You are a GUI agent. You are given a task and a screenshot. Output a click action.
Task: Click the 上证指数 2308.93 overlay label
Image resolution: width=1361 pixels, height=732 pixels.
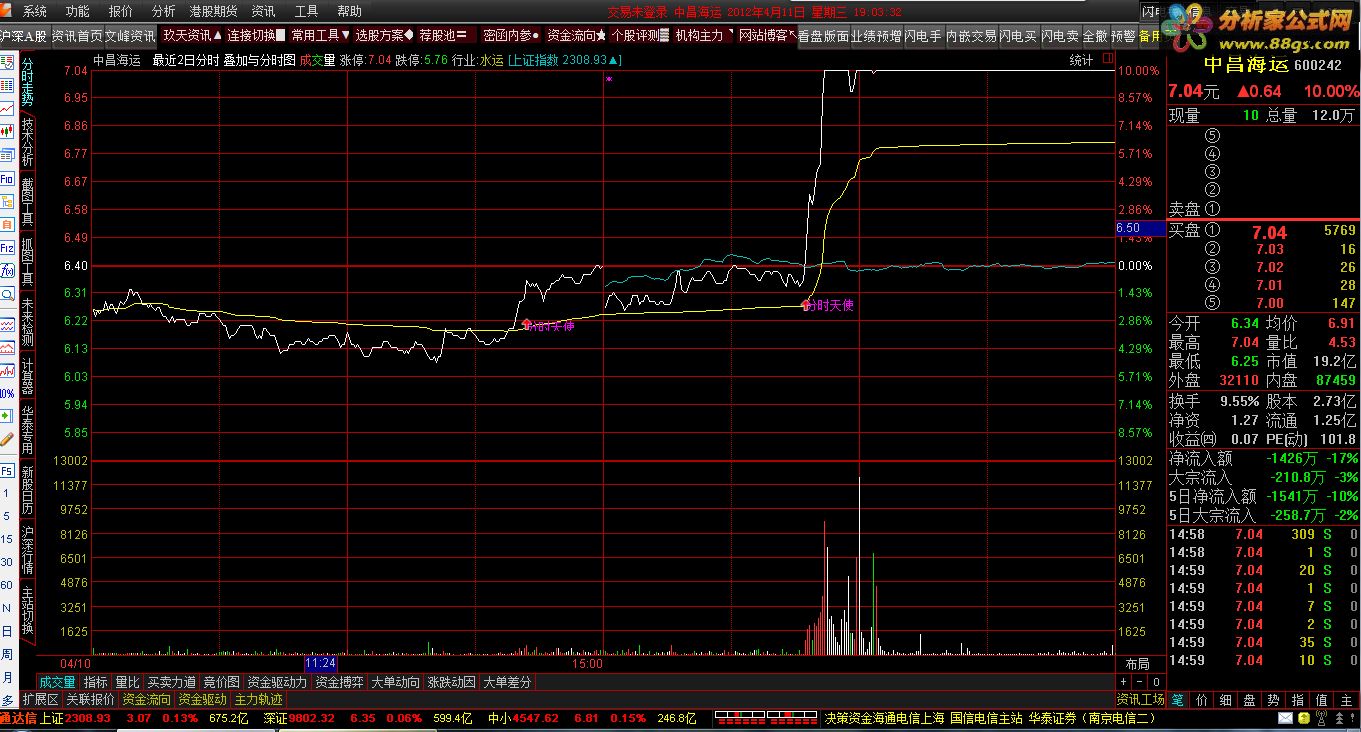565,60
